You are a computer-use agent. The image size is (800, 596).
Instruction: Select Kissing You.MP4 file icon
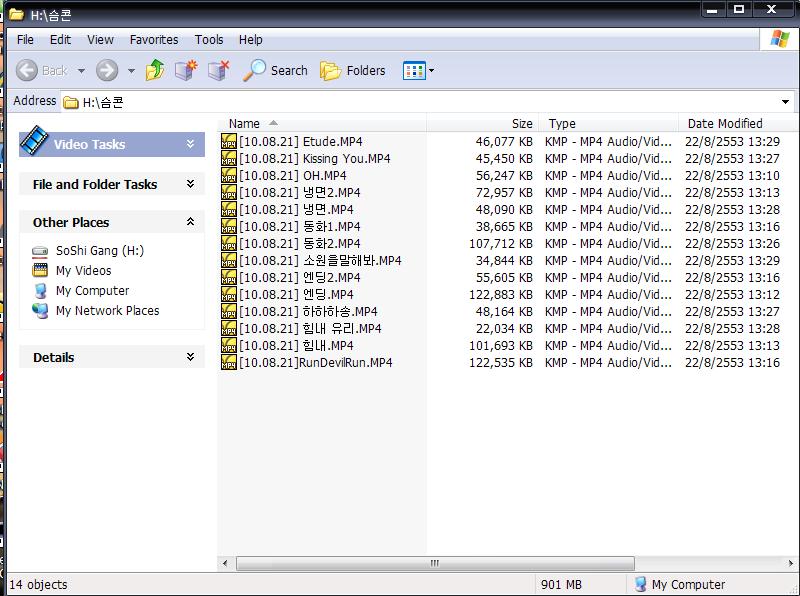click(229, 158)
